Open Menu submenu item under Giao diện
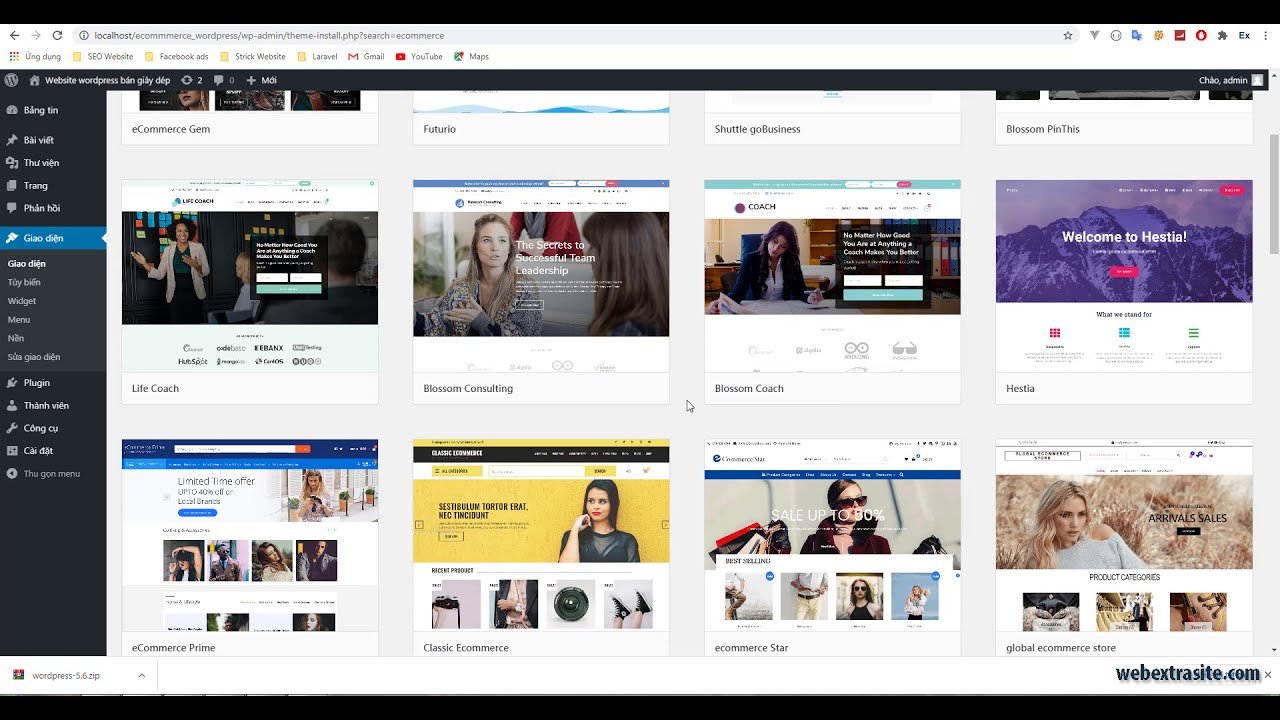 [19, 320]
